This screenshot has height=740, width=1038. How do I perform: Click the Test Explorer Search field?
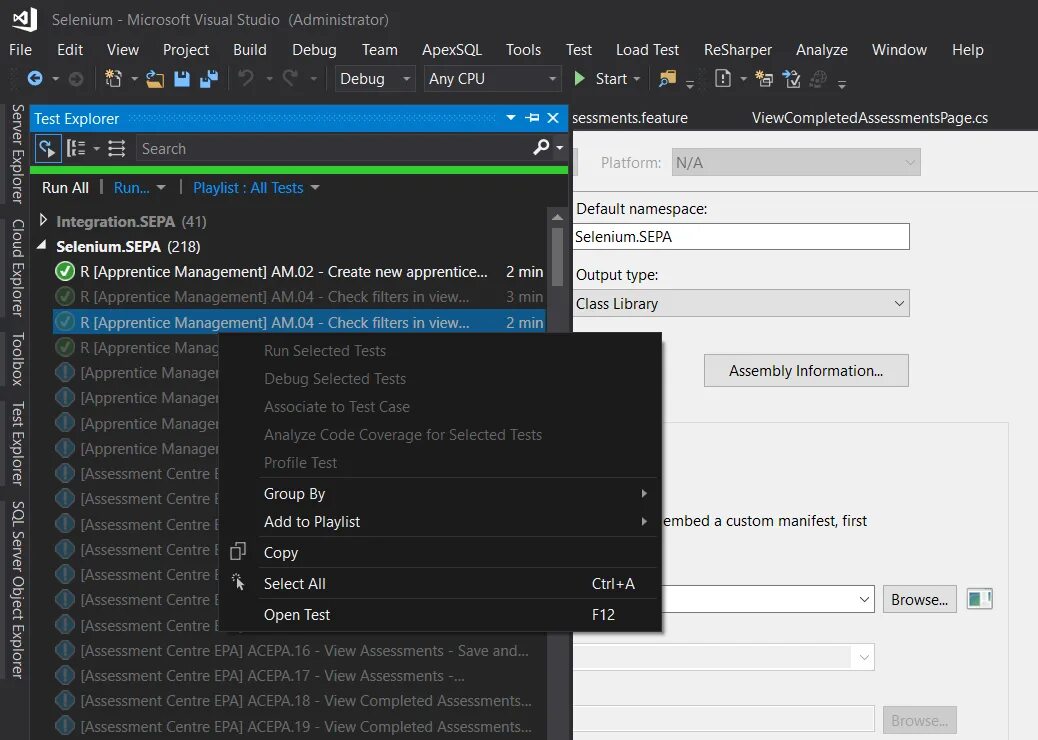tap(334, 148)
